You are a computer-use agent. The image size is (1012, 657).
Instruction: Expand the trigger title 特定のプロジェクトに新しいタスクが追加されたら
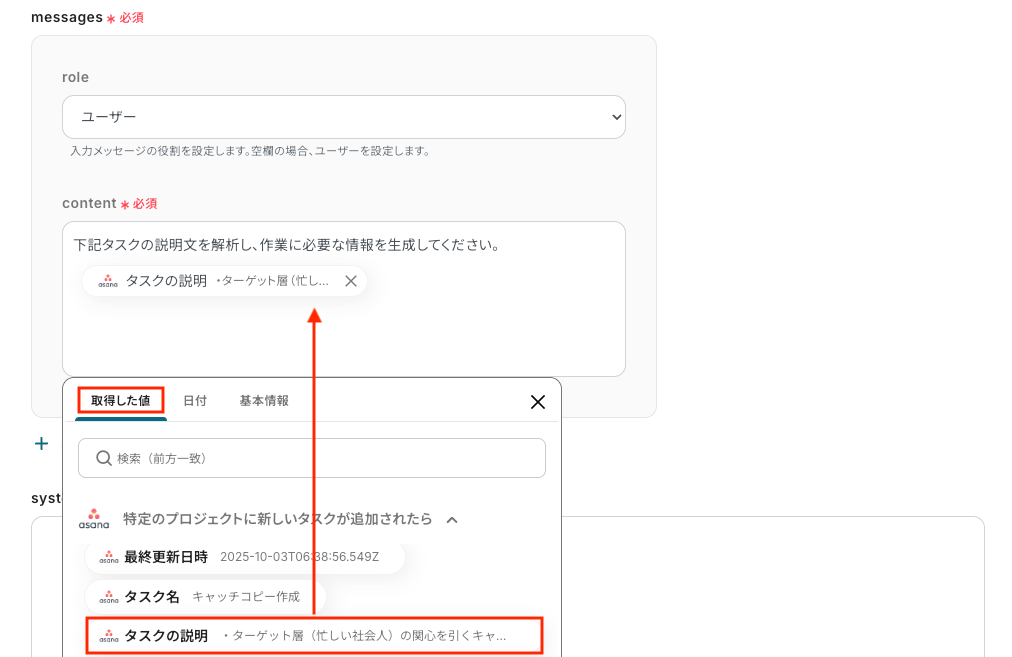278,519
